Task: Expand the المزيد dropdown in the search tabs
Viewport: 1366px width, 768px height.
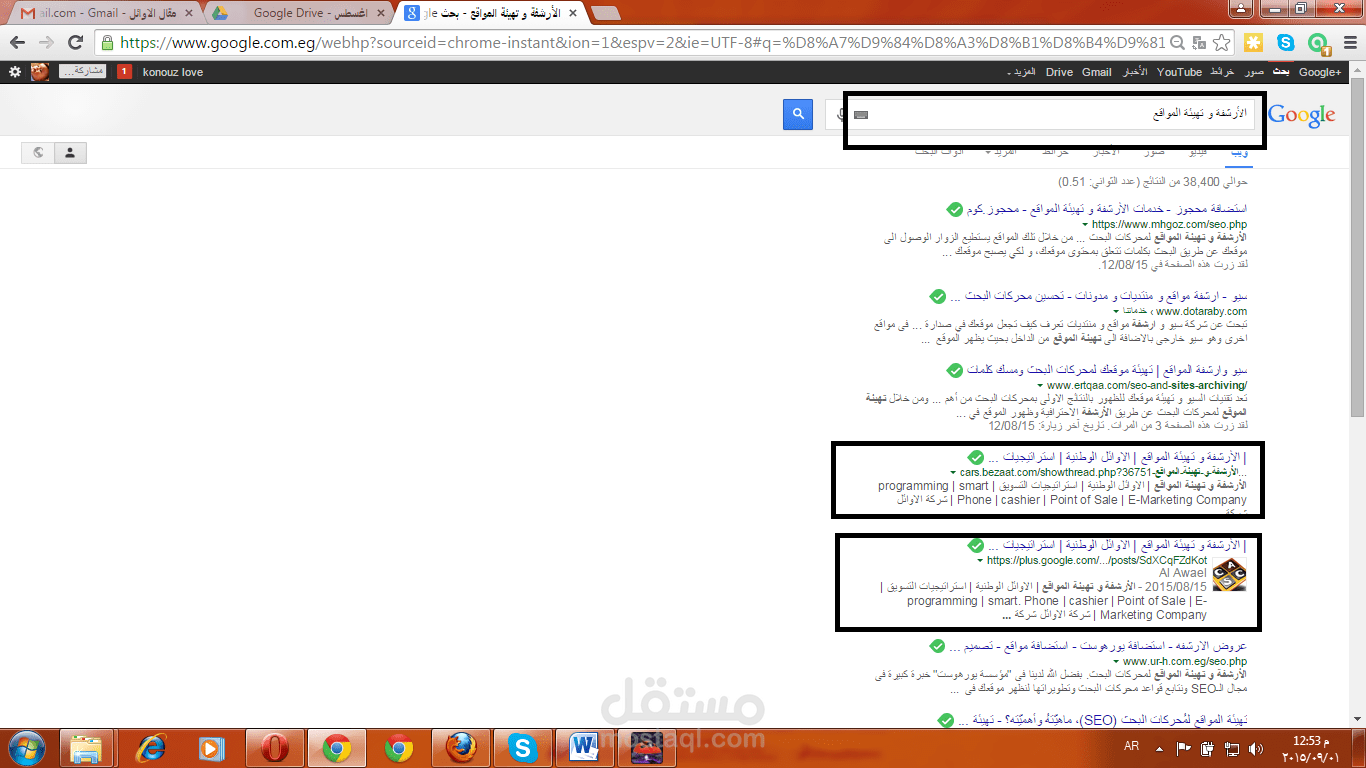Action: pos(1001,152)
